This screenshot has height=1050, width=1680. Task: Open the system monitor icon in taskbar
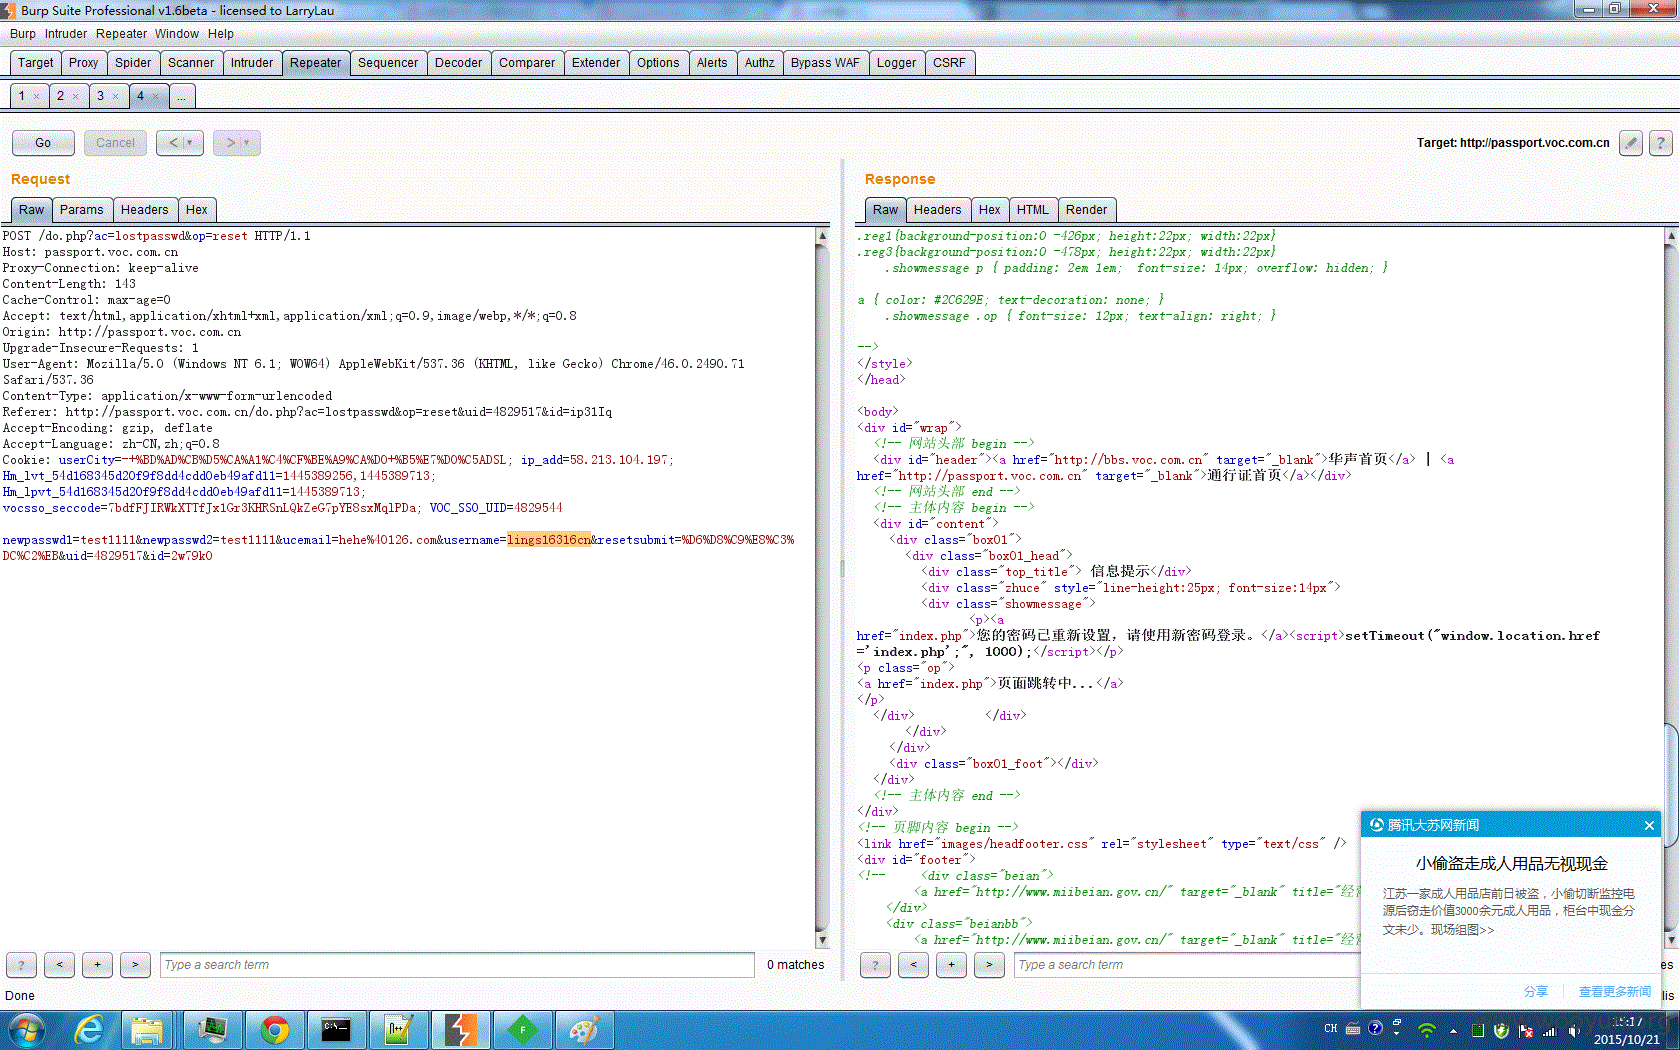pos(212,1030)
